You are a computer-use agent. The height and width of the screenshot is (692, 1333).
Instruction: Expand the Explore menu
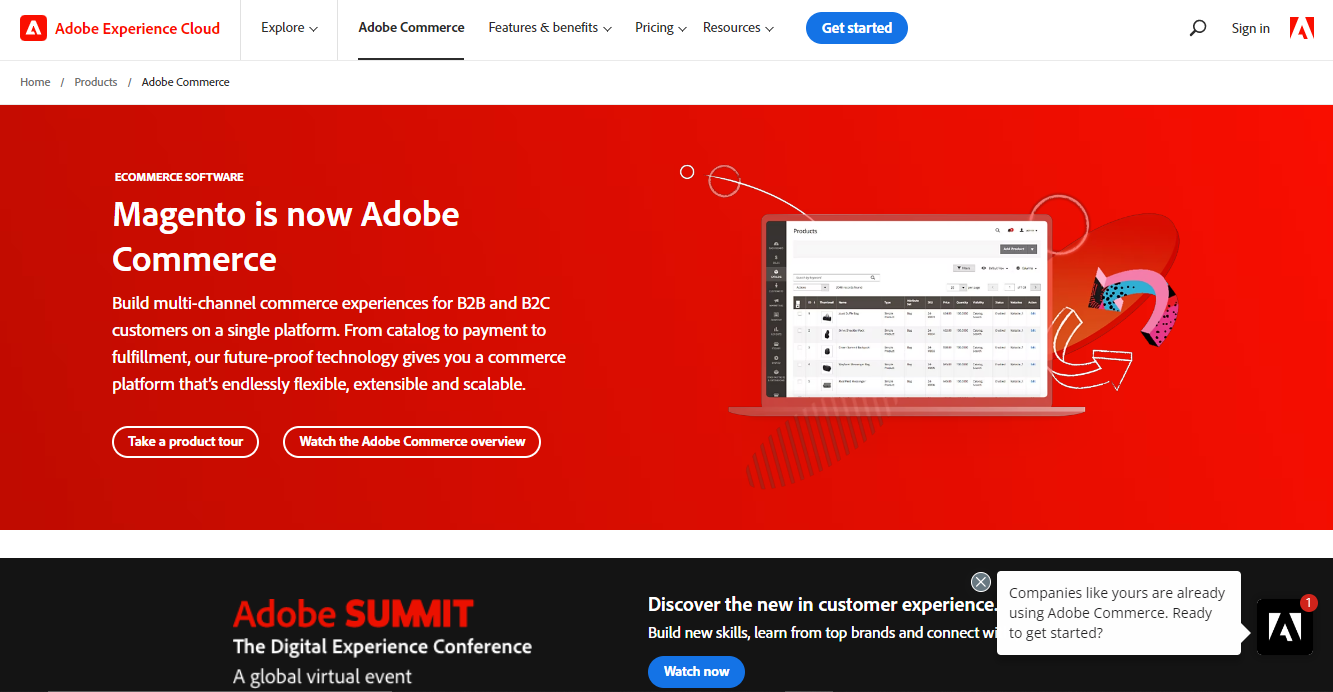click(289, 28)
